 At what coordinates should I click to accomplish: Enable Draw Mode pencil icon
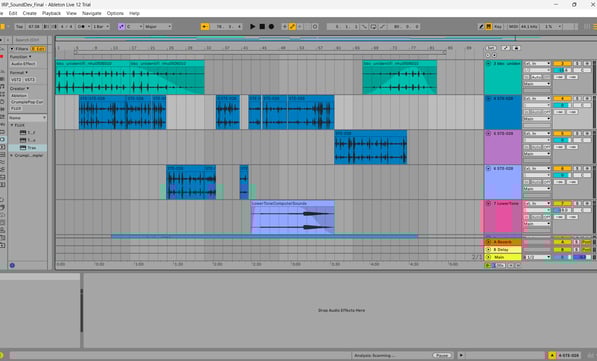pos(481,27)
